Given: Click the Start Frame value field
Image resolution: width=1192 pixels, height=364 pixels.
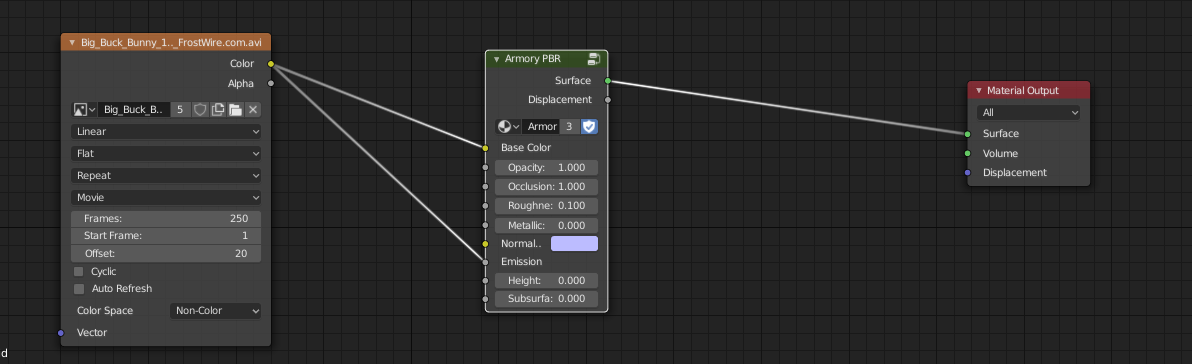Looking at the screenshot, I should (166, 236).
